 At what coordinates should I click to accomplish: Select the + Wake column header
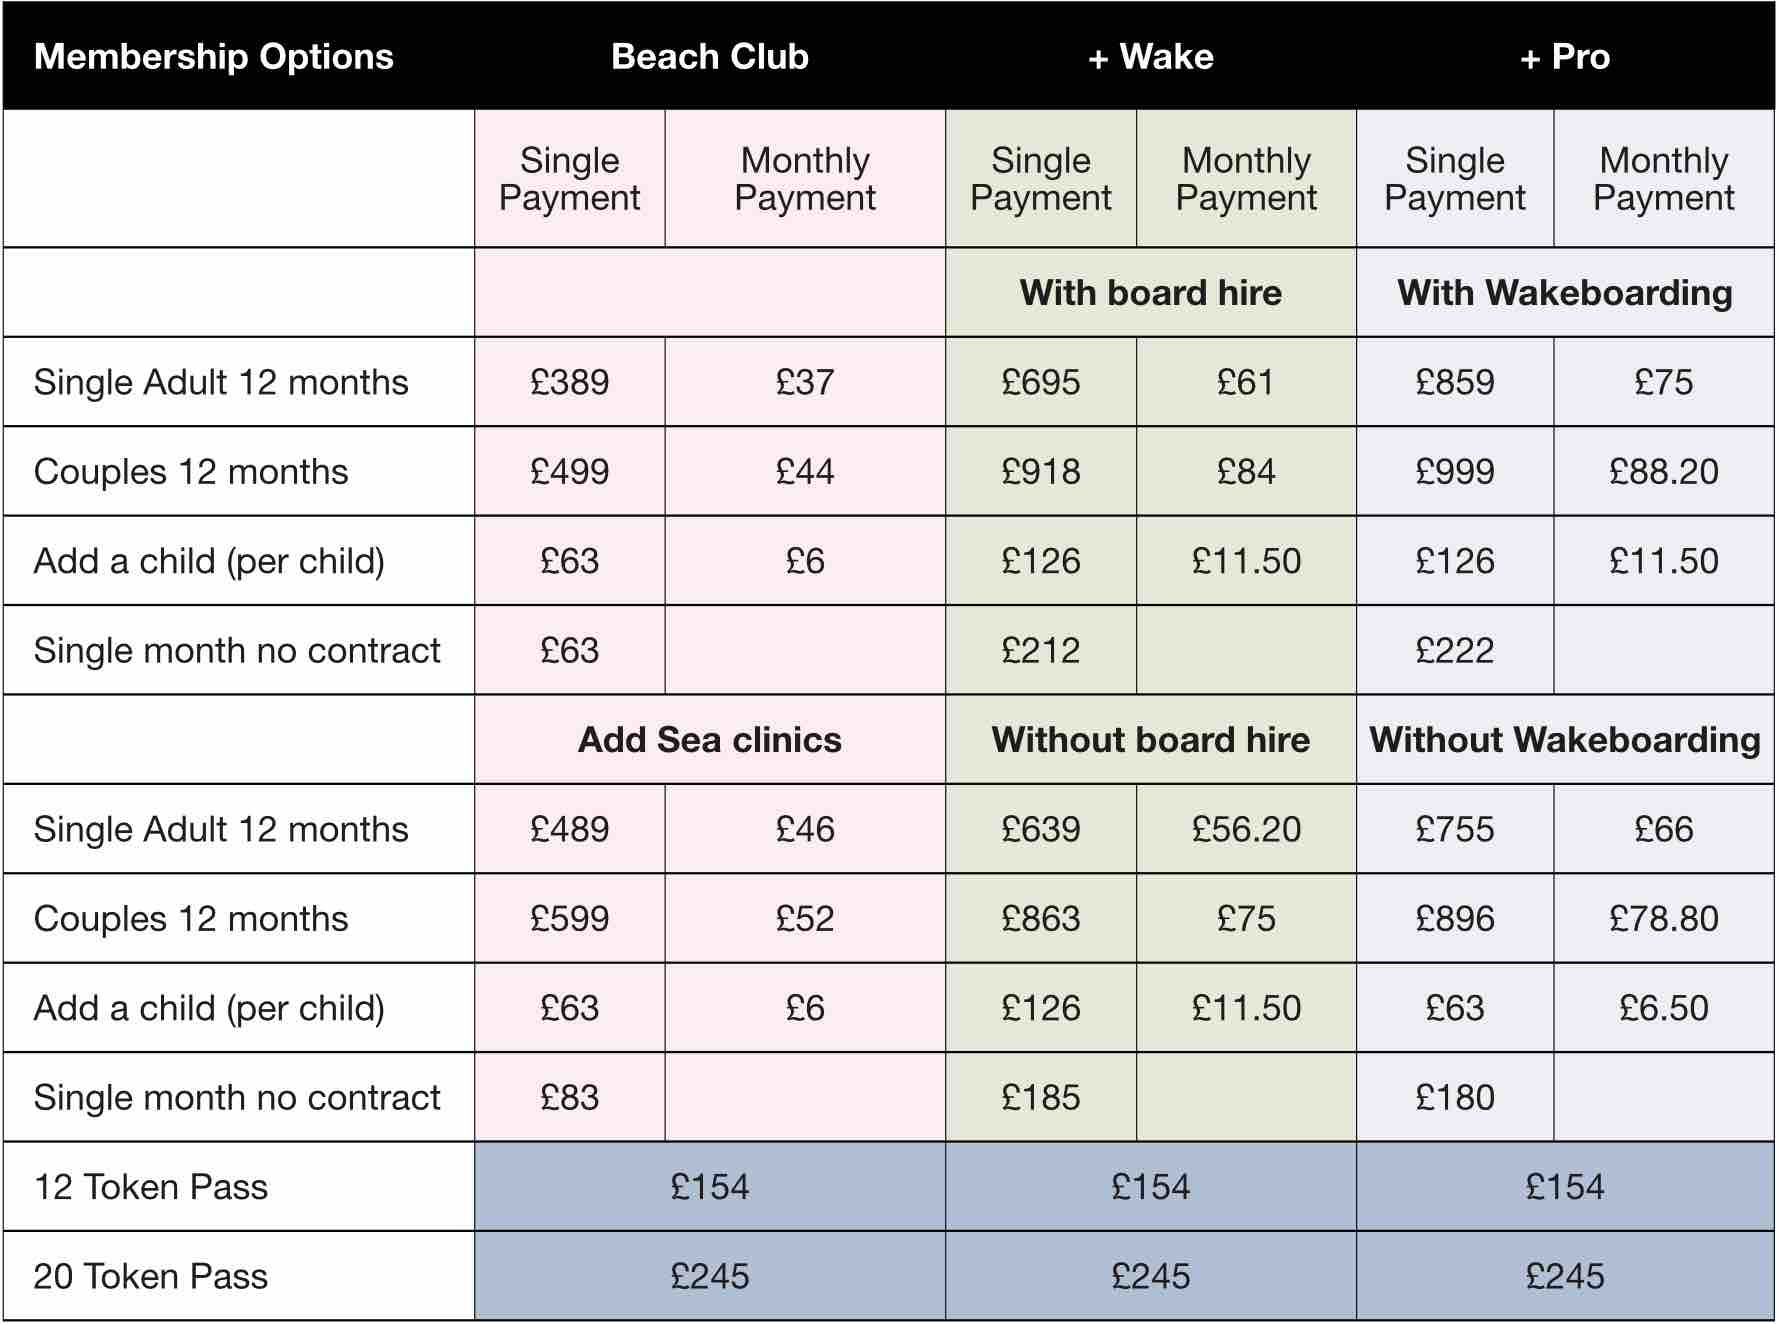tap(1151, 57)
